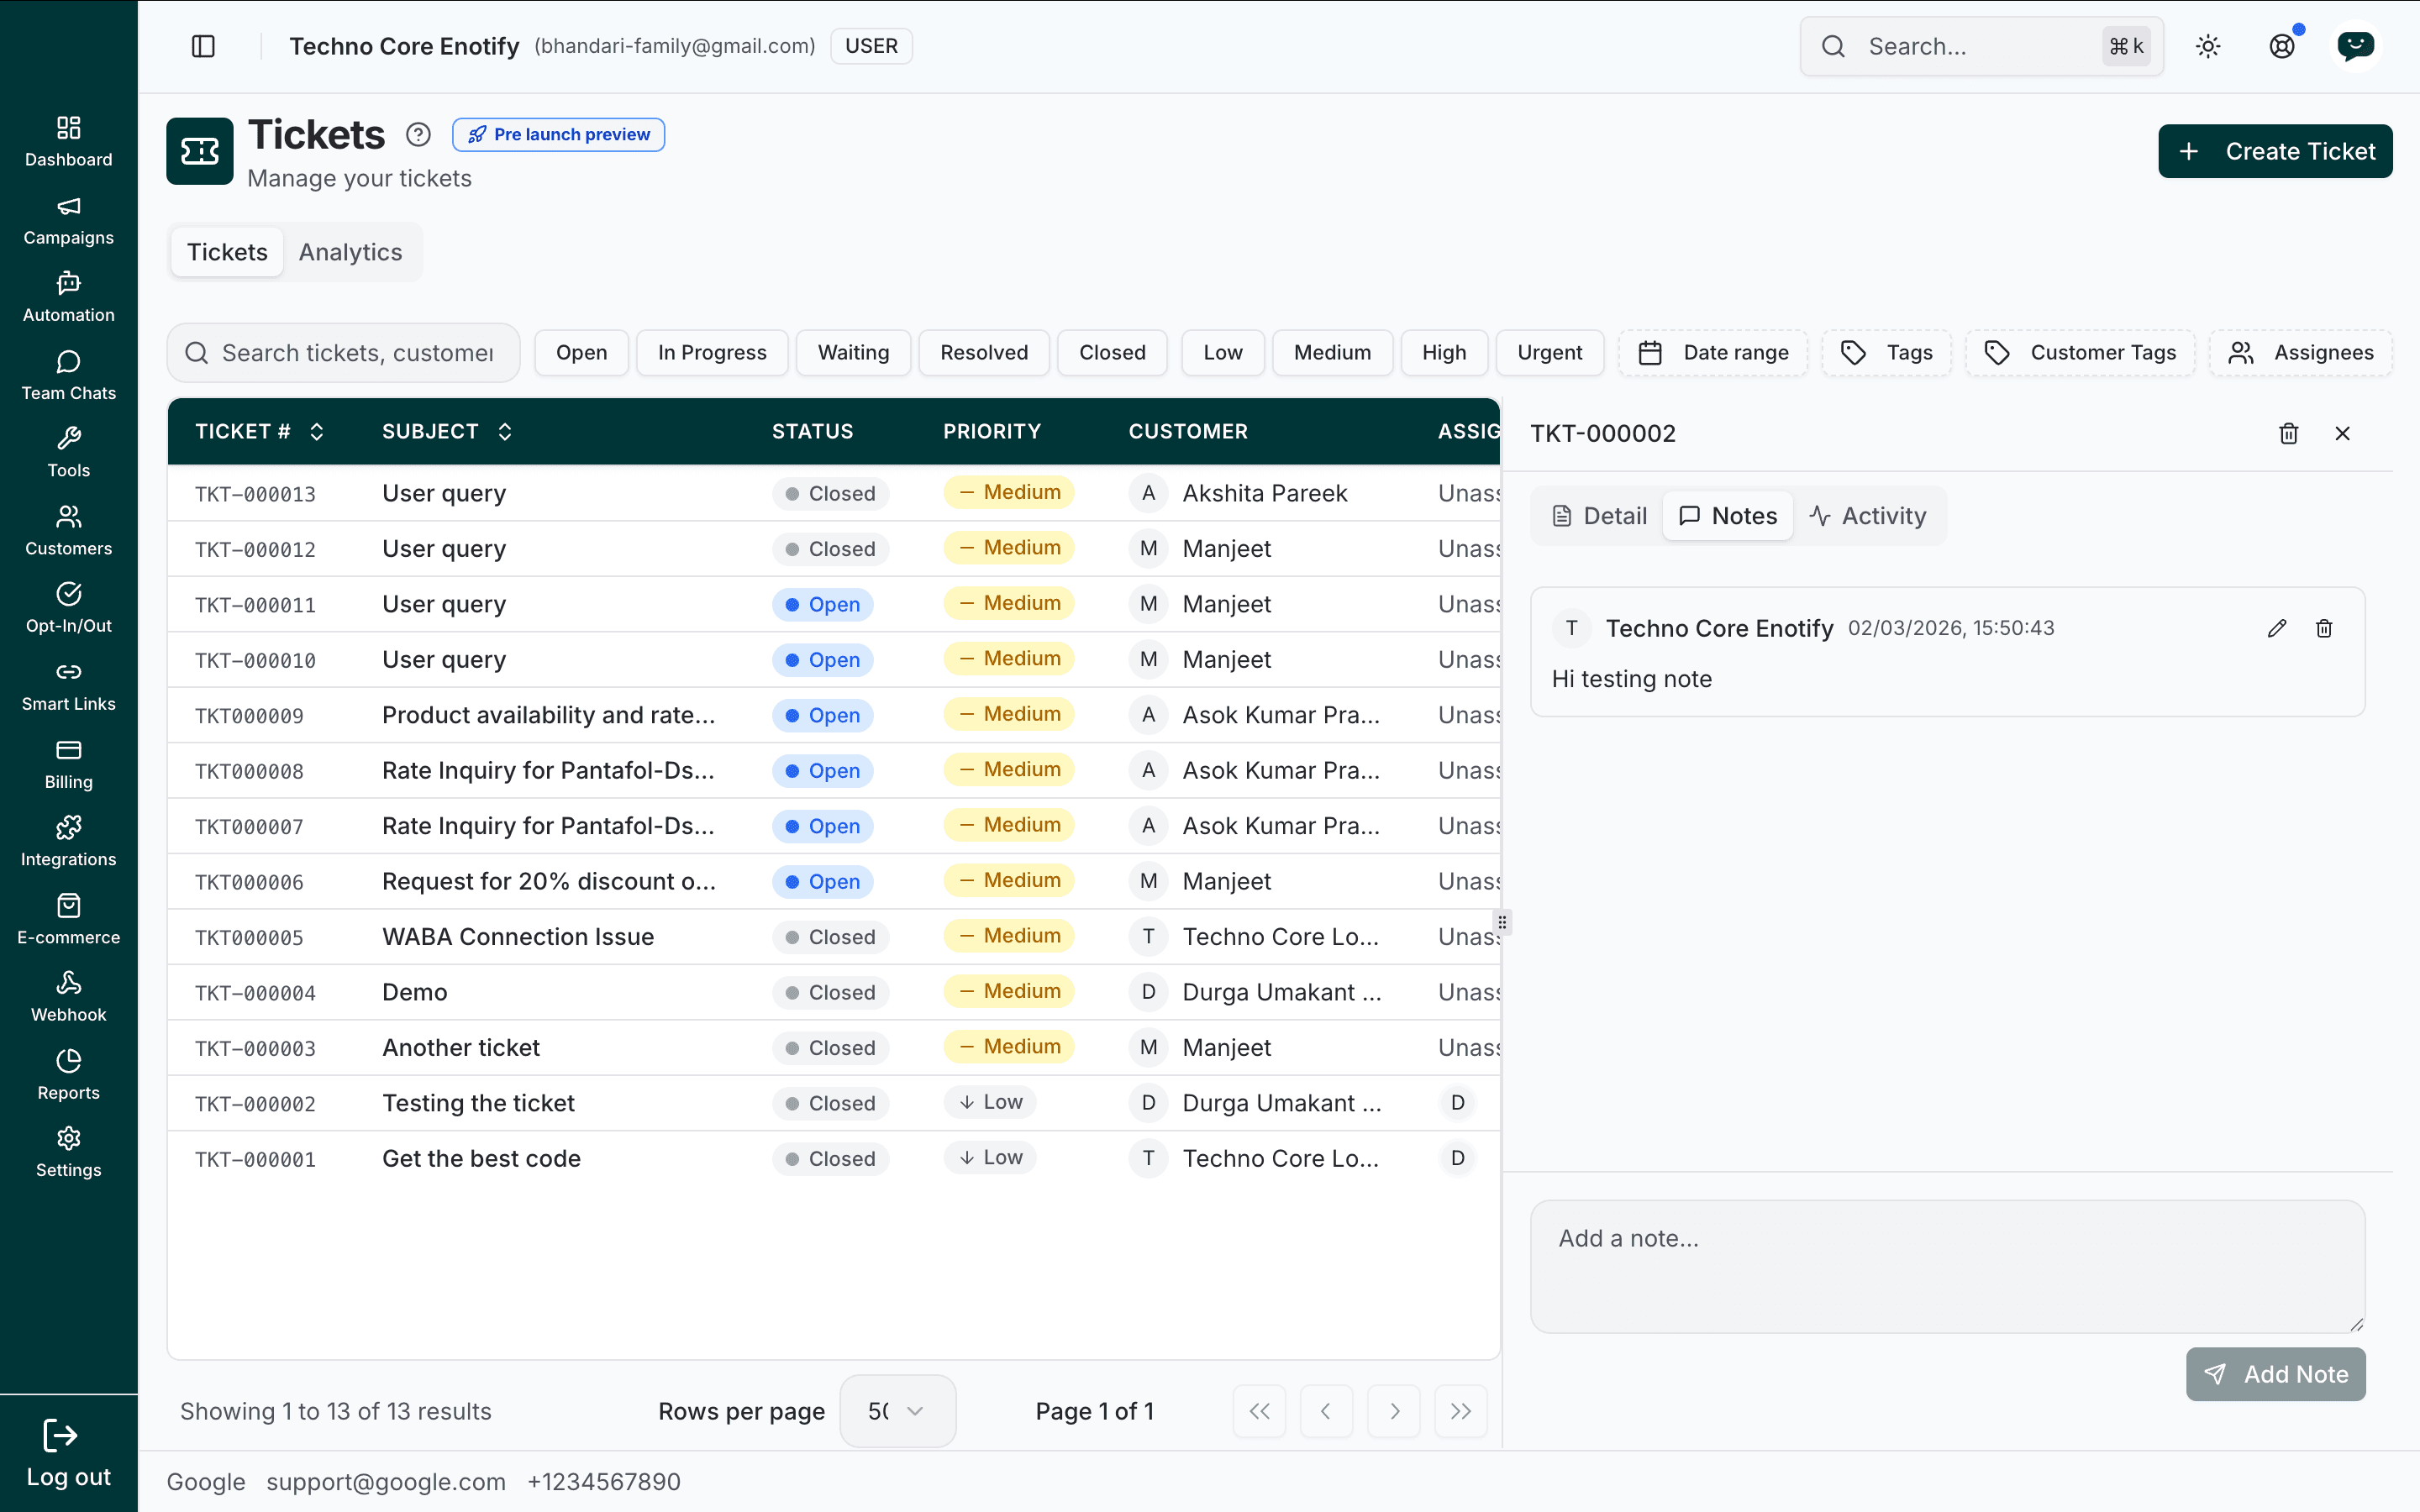Open the Assignees filter dropdown
This screenshot has width=2420, height=1512.
pos(2301,353)
